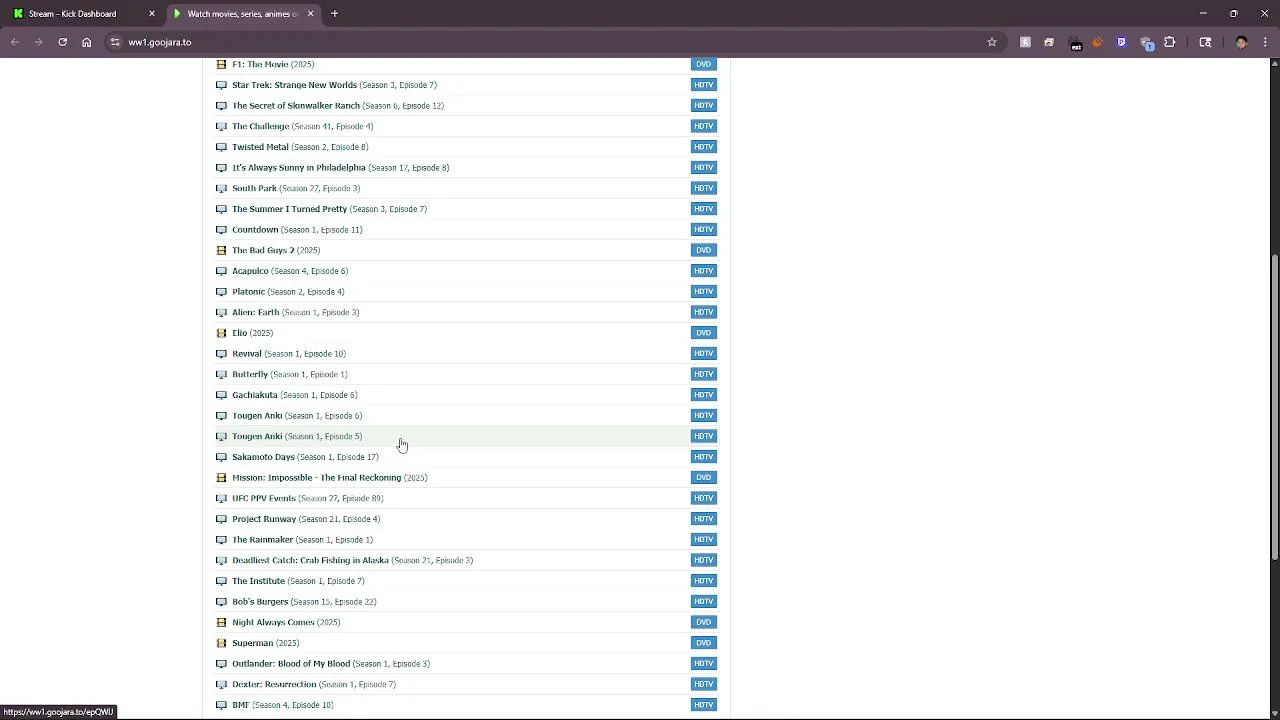Click the HDTV badge on Twisted Metal row
Viewport: 1280px width, 720px height.
point(703,147)
